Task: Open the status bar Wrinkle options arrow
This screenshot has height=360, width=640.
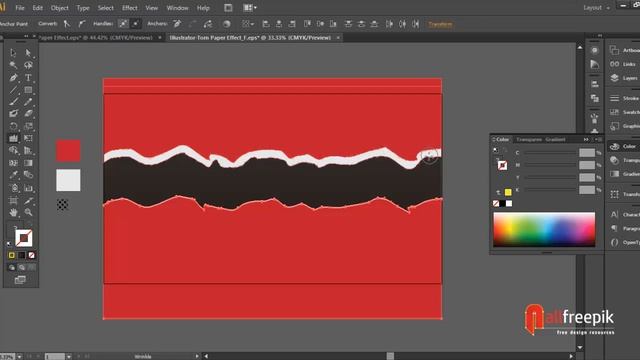Action: (x=197, y=357)
